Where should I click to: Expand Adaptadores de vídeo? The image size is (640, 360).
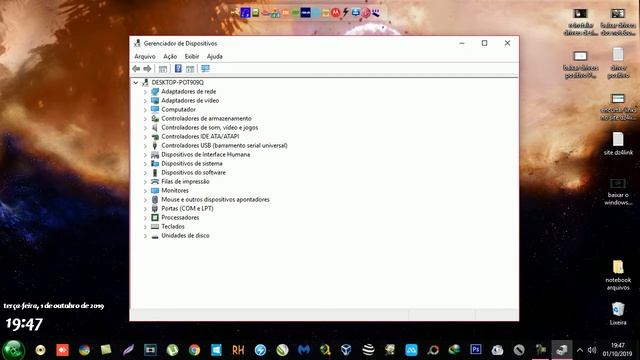coord(145,101)
